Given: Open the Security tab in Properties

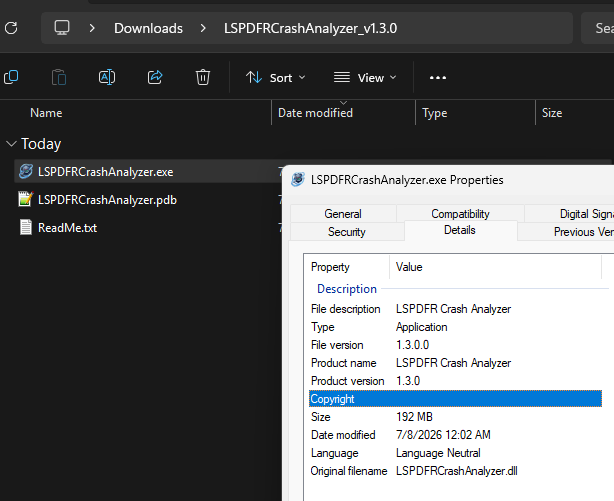Looking at the screenshot, I should click(x=347, y=232).
